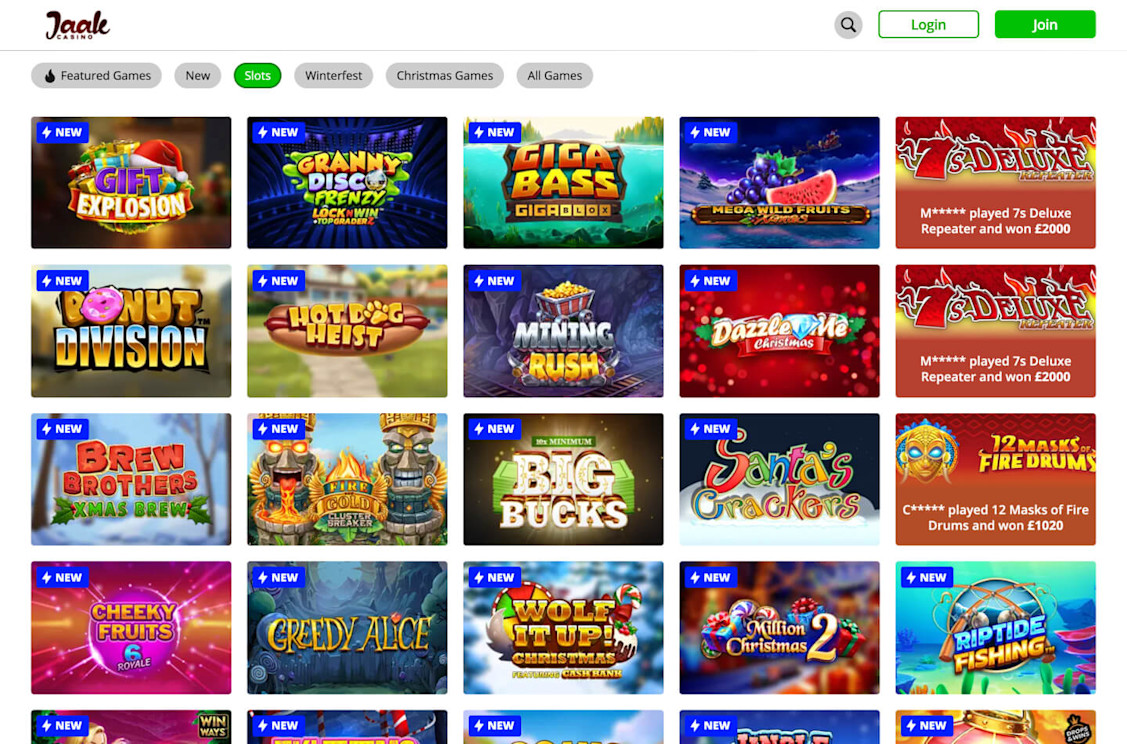
Task: Click the NEW lightning badge on Cheeky Fruits
Action: point(62,577)
